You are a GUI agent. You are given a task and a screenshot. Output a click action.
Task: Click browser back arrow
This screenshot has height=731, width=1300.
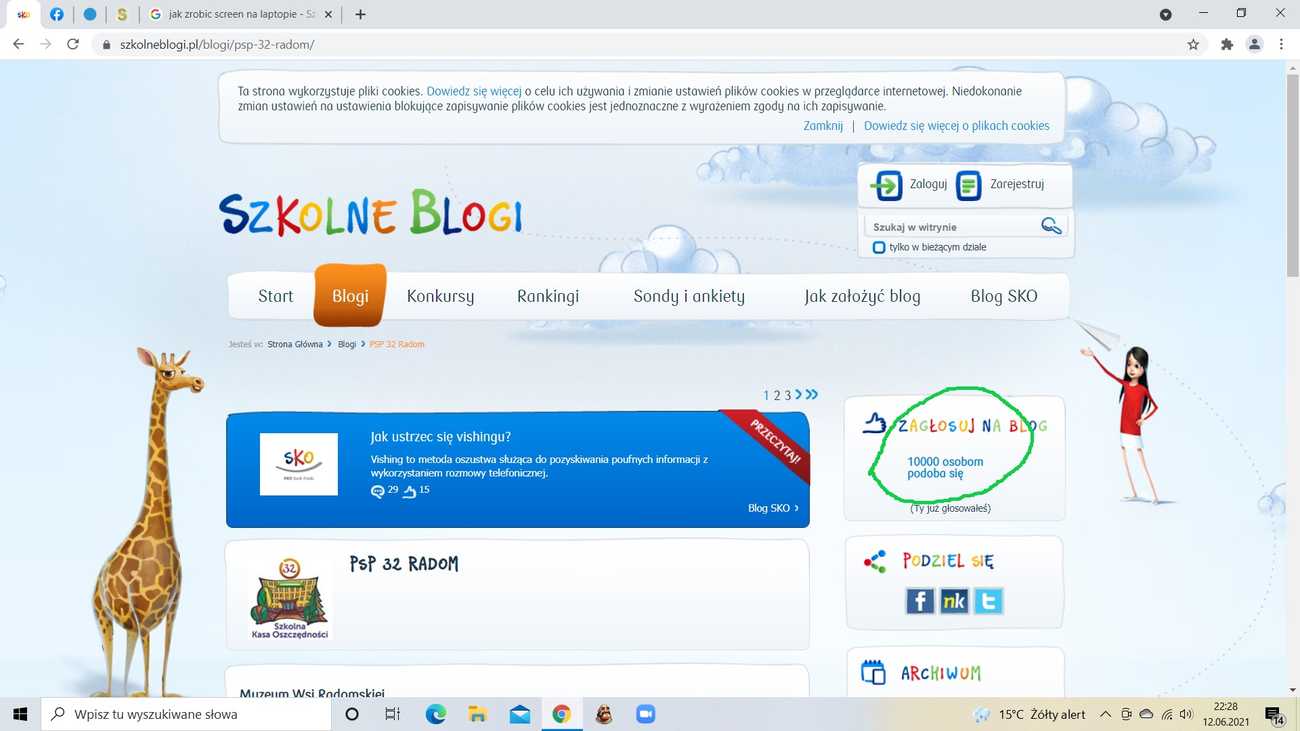(x=18, y=44)
